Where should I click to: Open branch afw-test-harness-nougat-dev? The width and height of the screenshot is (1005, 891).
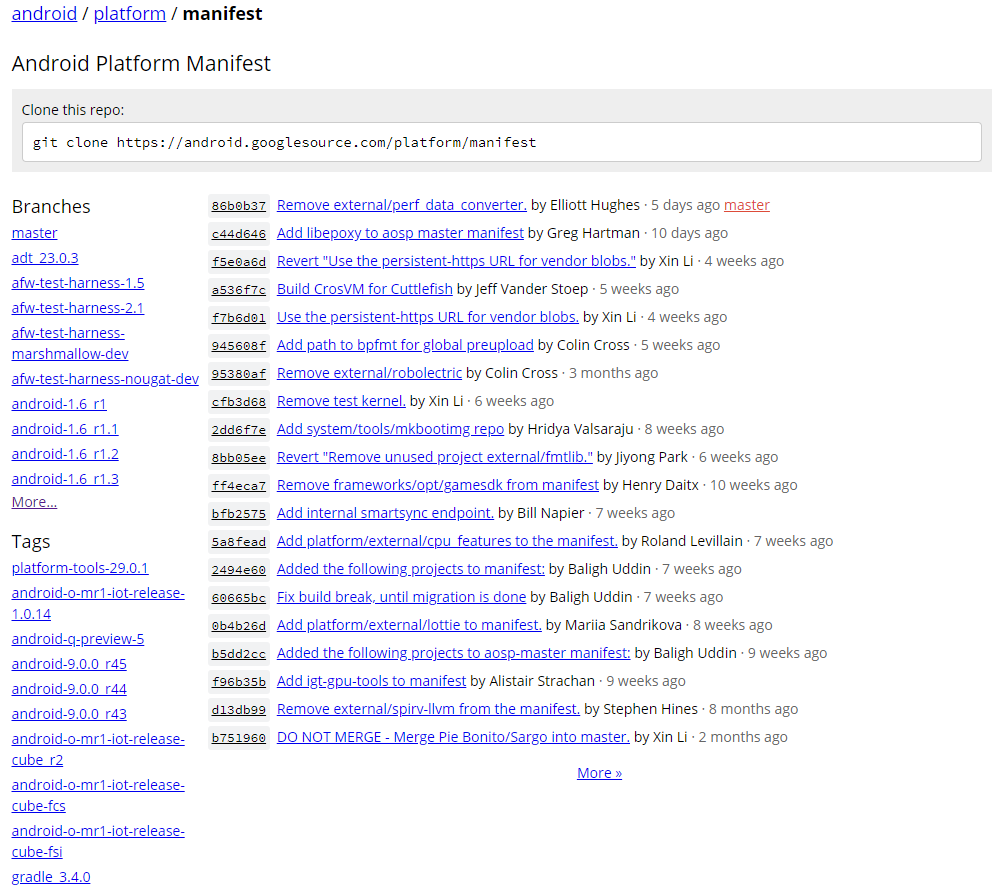point(105,379)
